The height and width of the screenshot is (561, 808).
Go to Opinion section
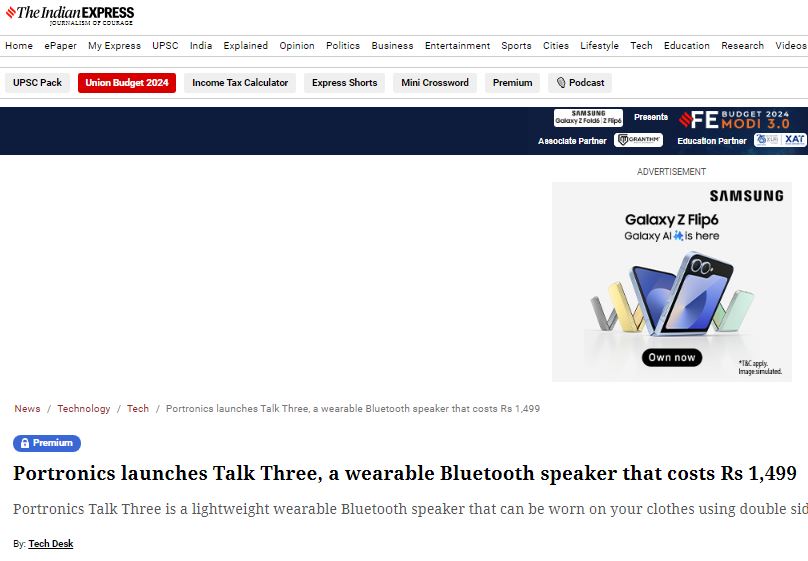point(297,45)
